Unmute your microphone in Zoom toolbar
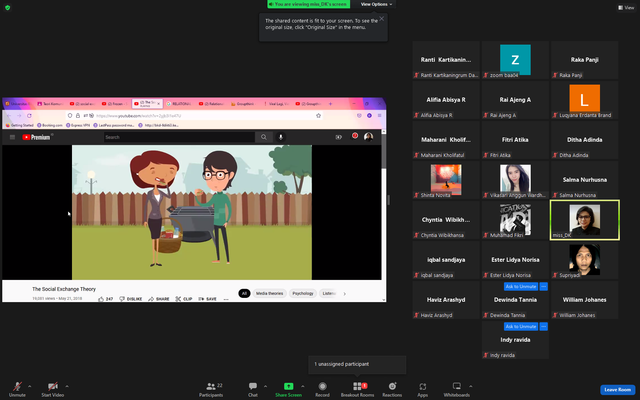The image size is (640, 400). pyautogui.click(x=17, y=389)
